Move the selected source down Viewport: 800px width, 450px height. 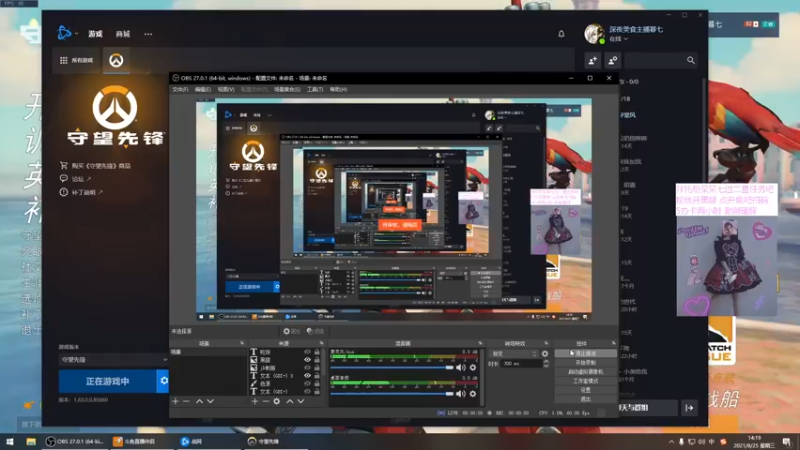pyautogui.click(x=301, y=402)
